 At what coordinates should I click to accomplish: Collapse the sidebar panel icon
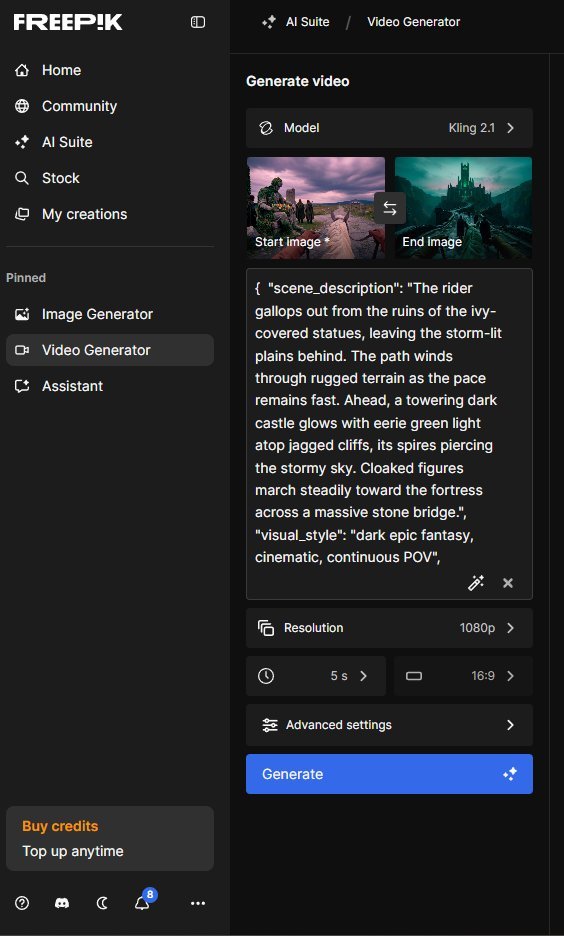[x=198, y=22]
